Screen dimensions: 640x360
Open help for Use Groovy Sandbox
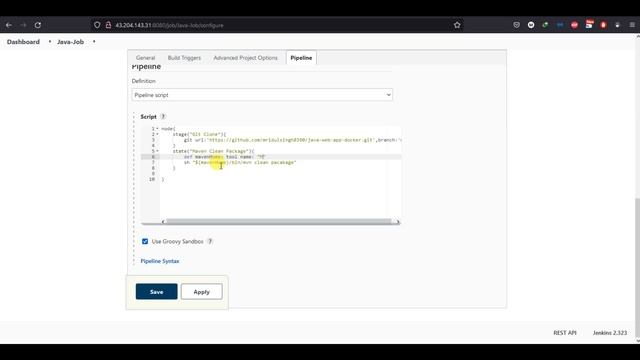pyautogui.click(x=210, y=241)
